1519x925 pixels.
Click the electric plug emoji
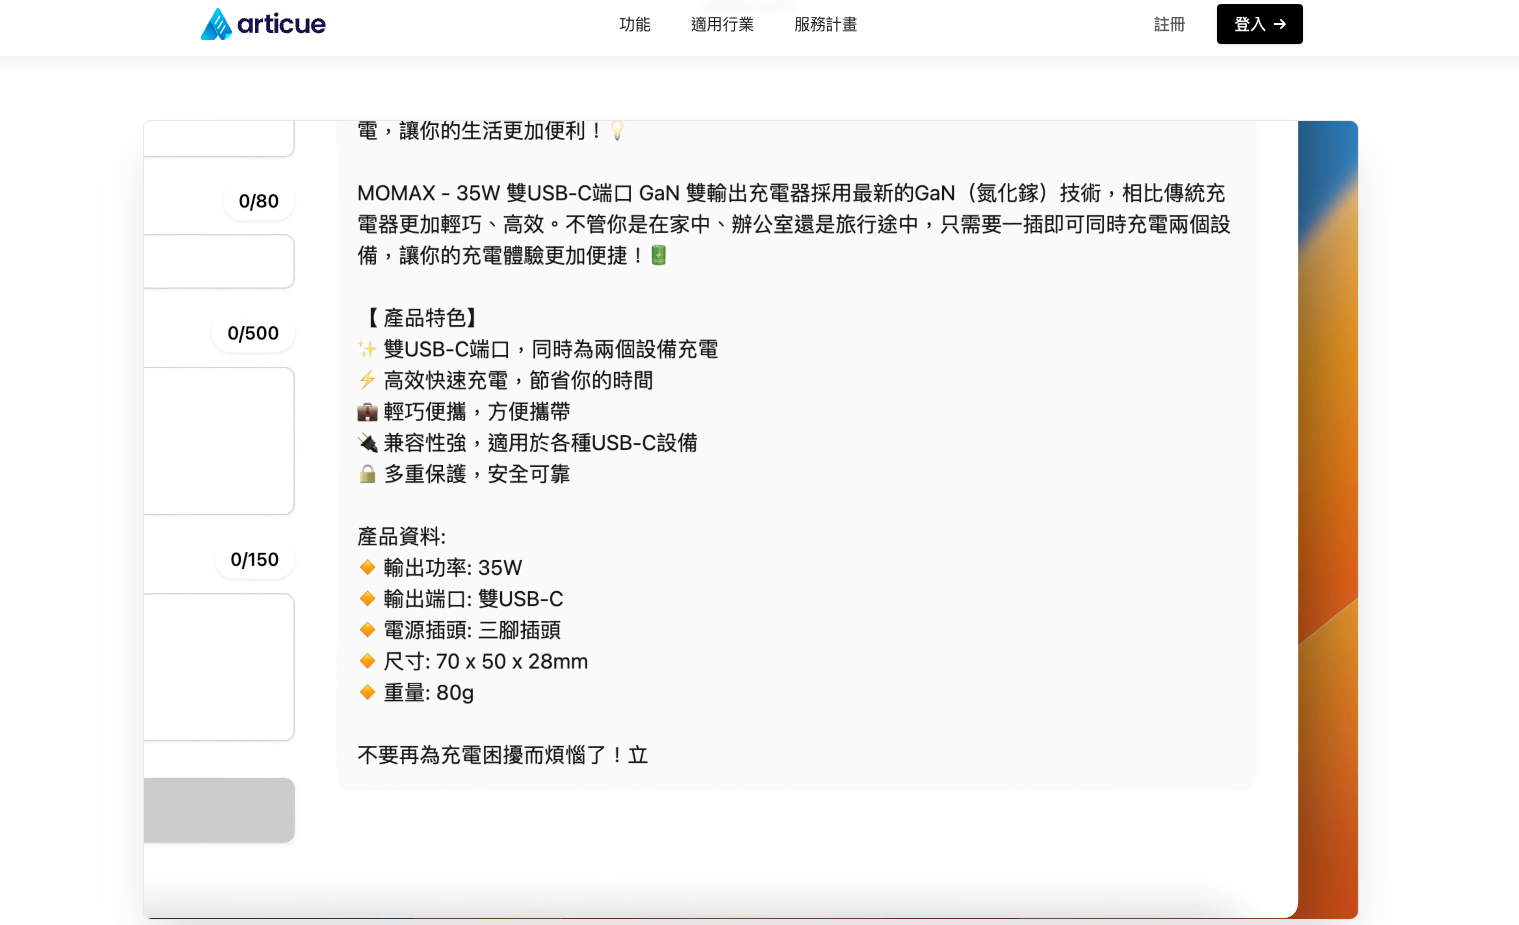tap(367, 443)
